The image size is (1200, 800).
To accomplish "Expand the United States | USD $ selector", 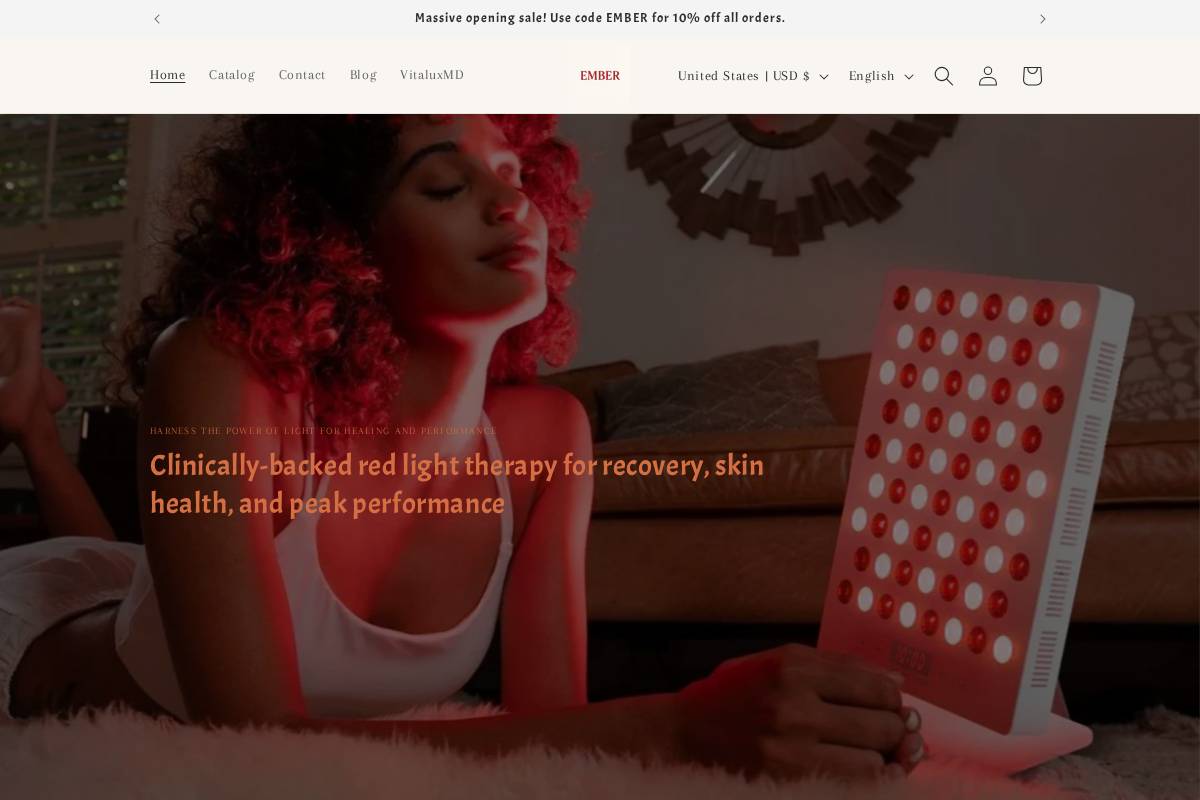I will pyautogui.click(x=753, y=76).
